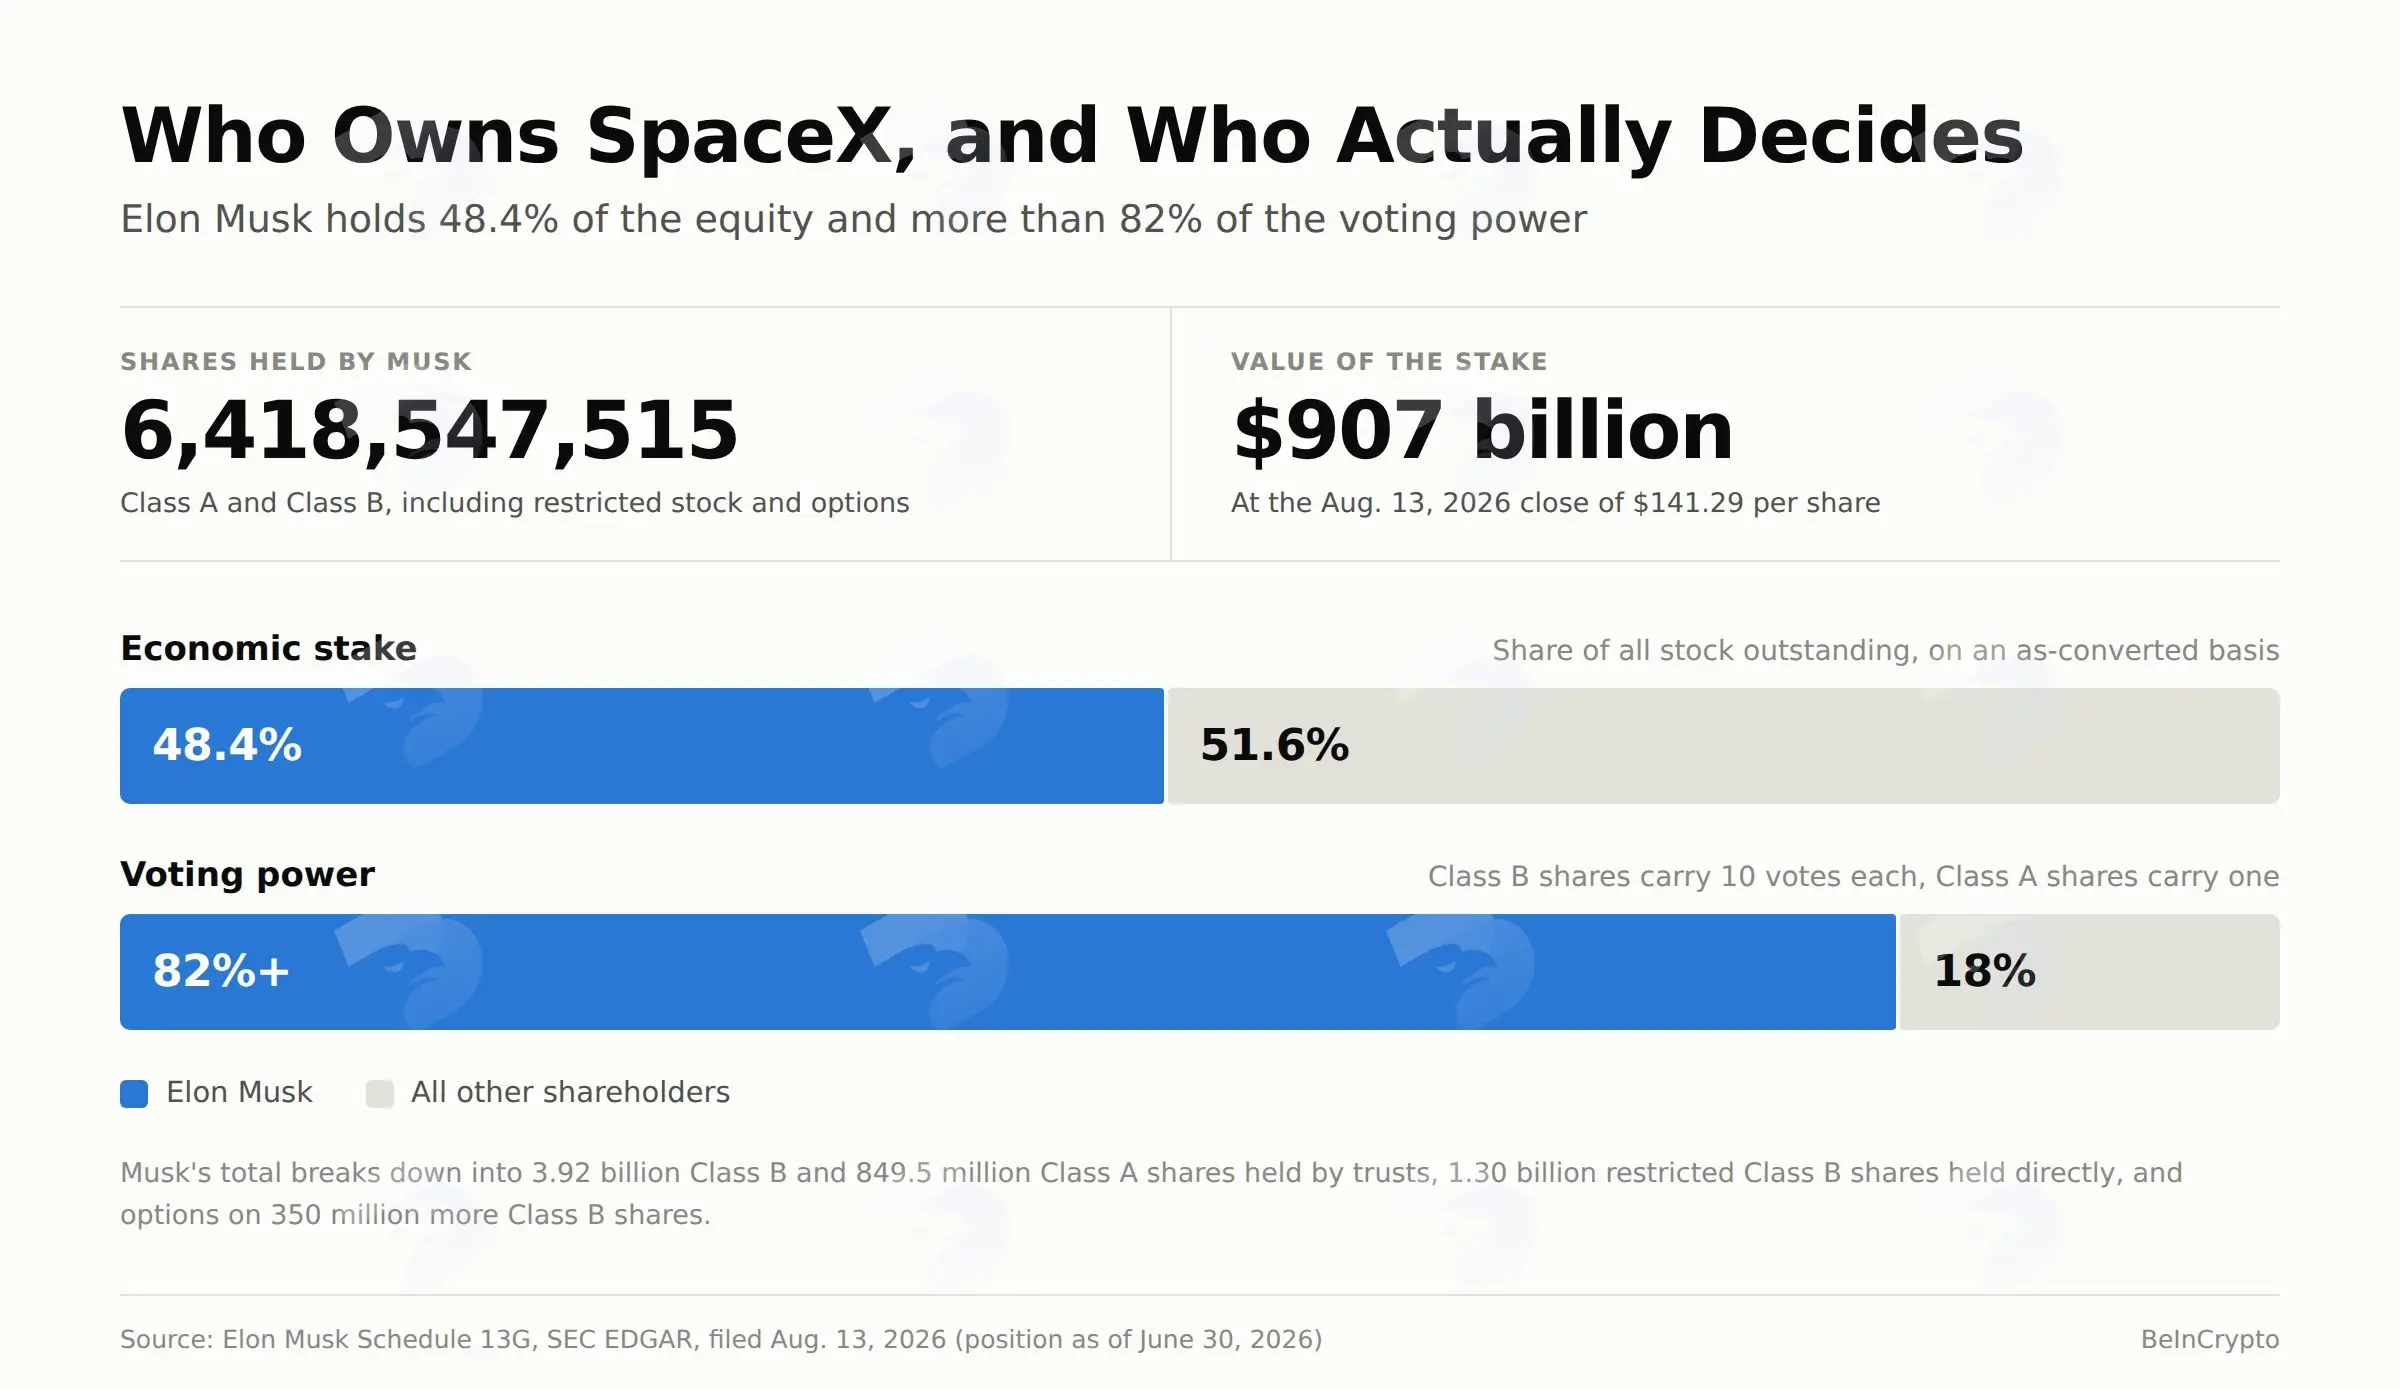Click the 82%+ voting power bar
The width and height of the screenshot is (2400, 1390).
tap(1008, 972)
